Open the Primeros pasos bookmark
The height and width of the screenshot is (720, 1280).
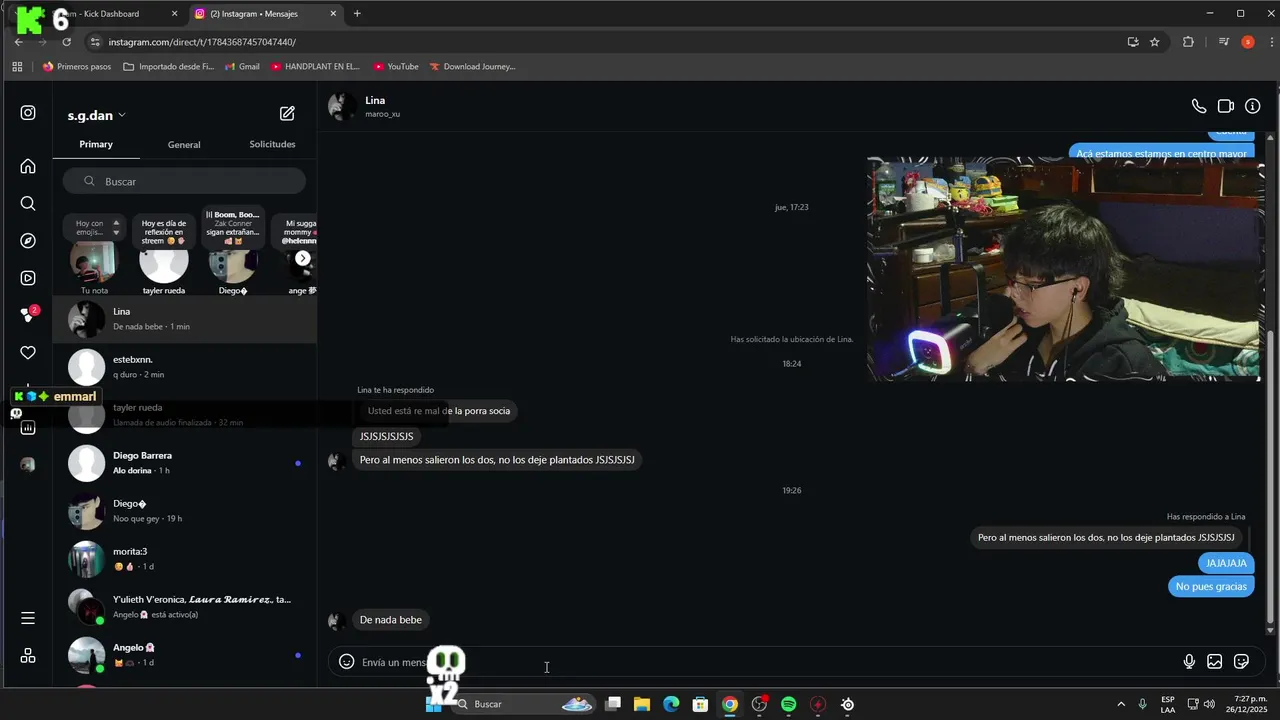77,66
